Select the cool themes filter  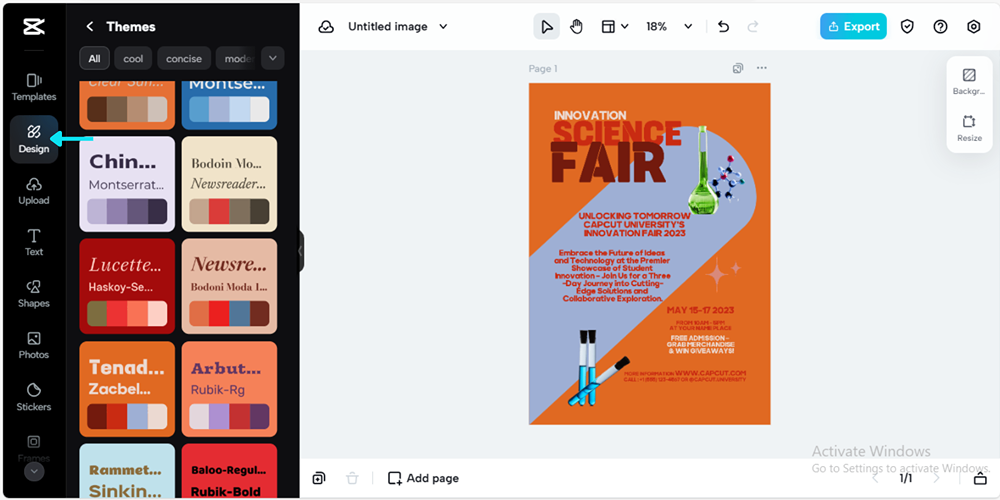133,59
